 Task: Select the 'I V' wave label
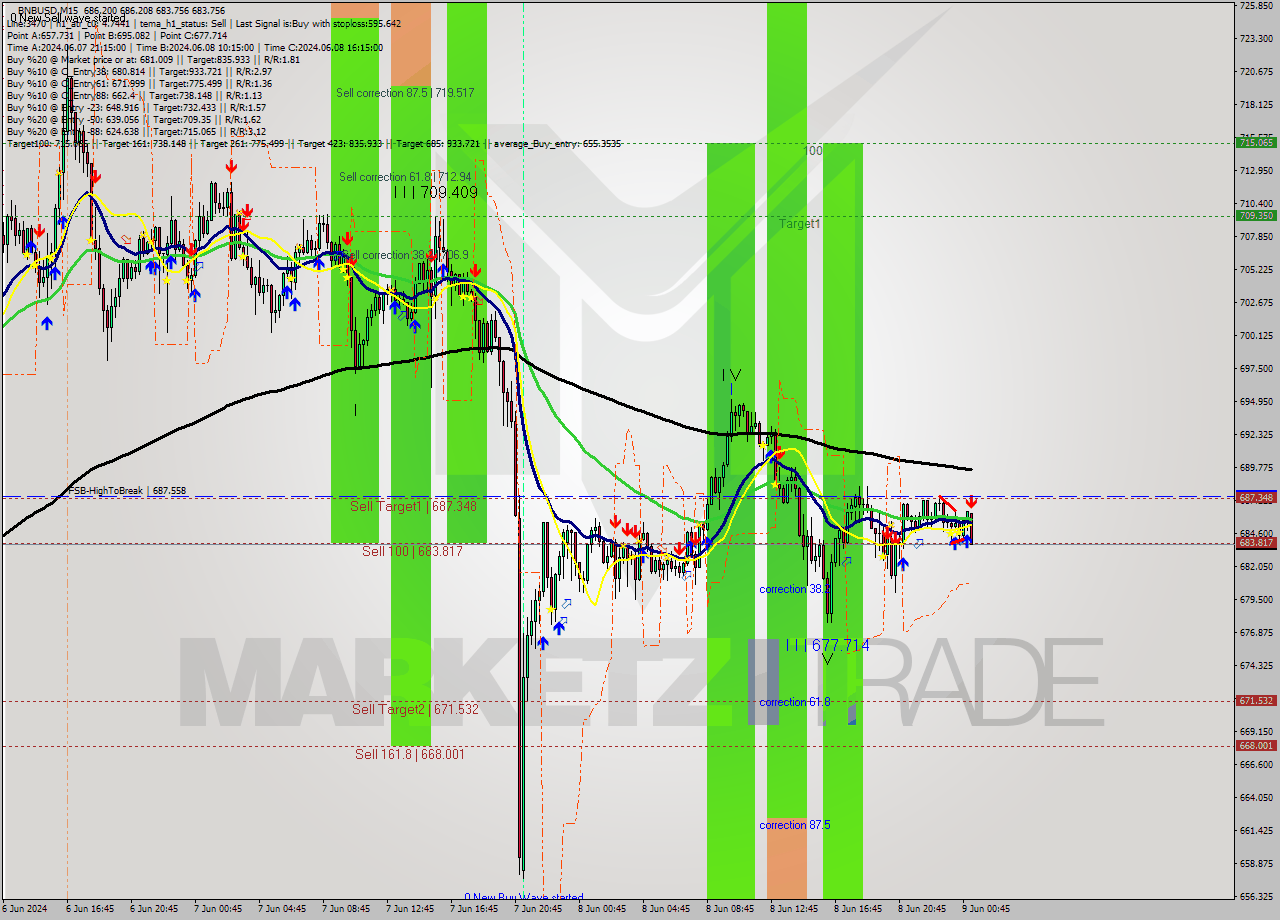click(x=732, y=375)
